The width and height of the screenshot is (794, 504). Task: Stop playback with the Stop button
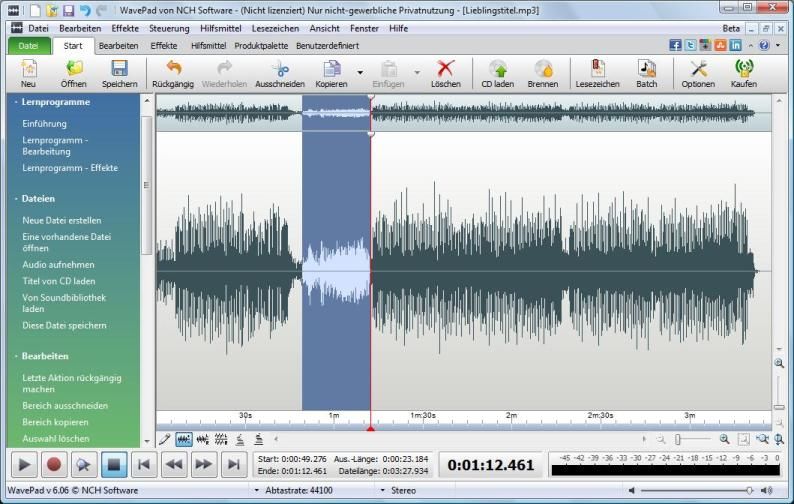[114, 464]
